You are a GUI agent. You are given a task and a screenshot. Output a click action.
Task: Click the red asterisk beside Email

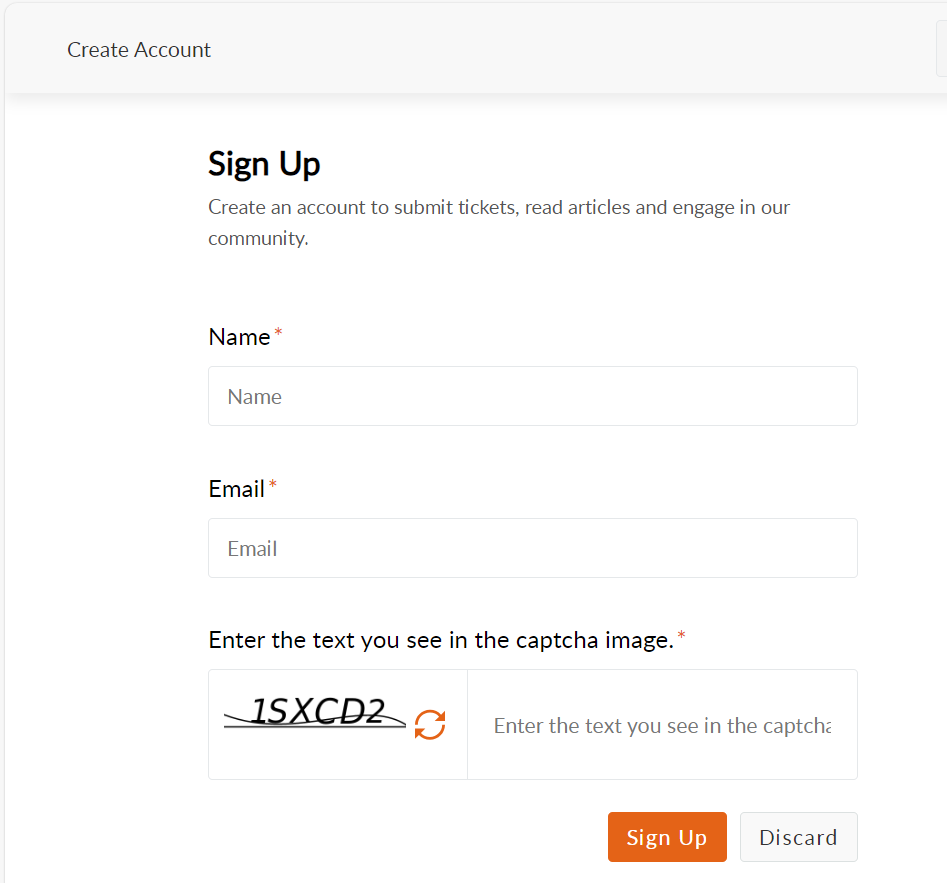pos(273,487)
